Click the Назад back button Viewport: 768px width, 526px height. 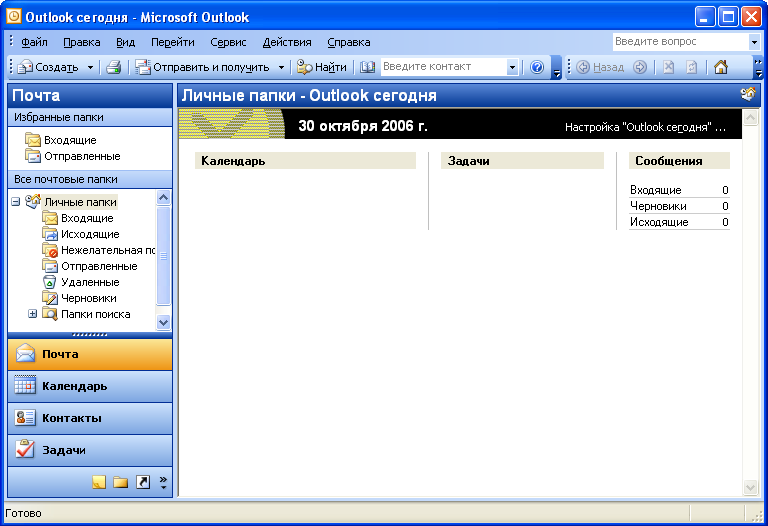600,67
